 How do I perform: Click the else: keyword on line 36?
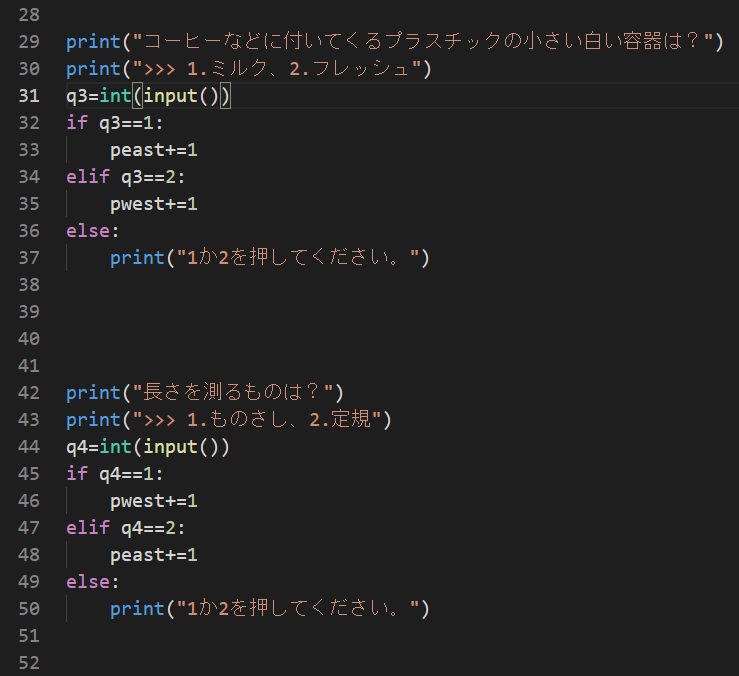coord(92,231)
